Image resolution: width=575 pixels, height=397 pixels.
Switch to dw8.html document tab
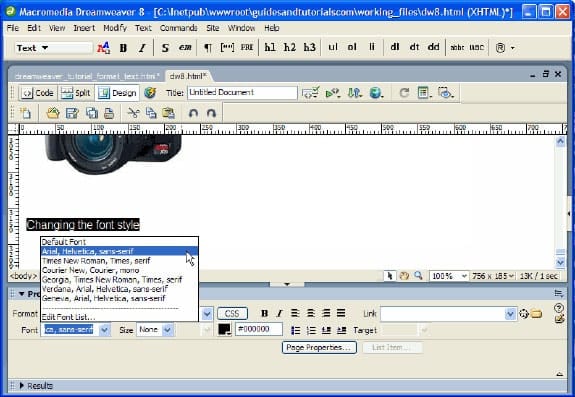point(188,76)
